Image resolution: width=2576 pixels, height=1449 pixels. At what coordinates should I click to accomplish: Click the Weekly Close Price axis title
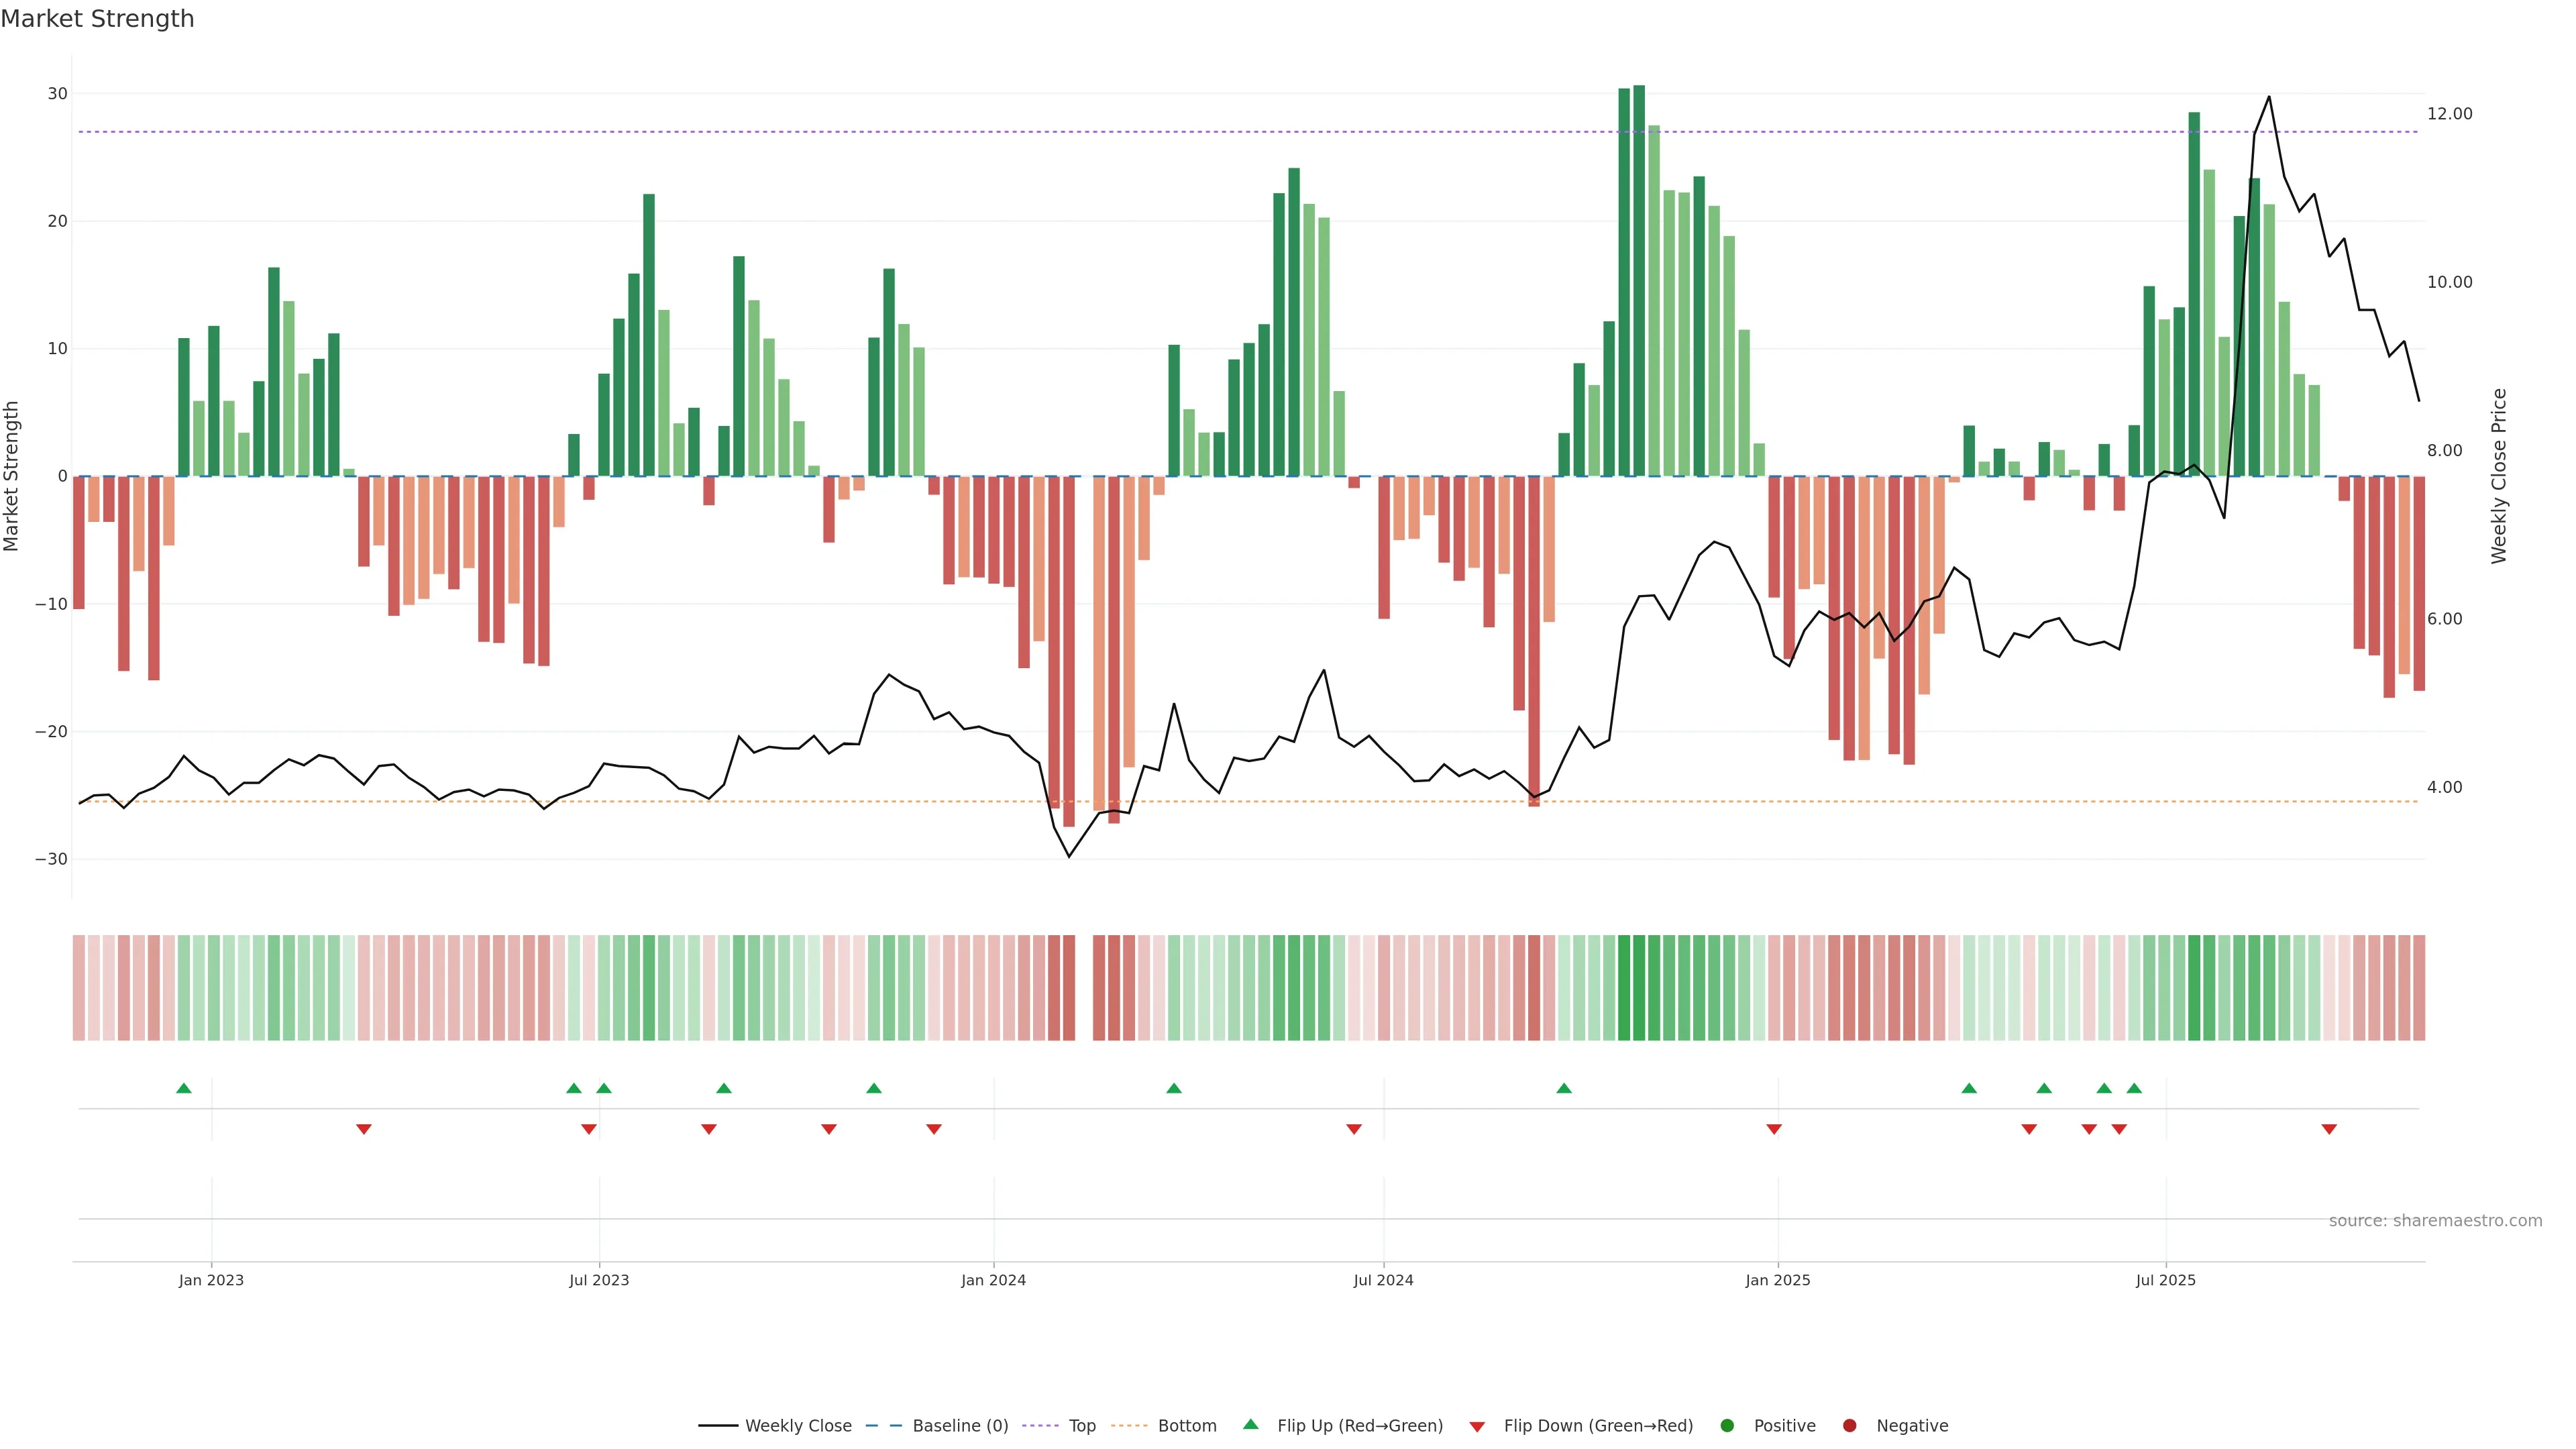(x=2499, y=476)
